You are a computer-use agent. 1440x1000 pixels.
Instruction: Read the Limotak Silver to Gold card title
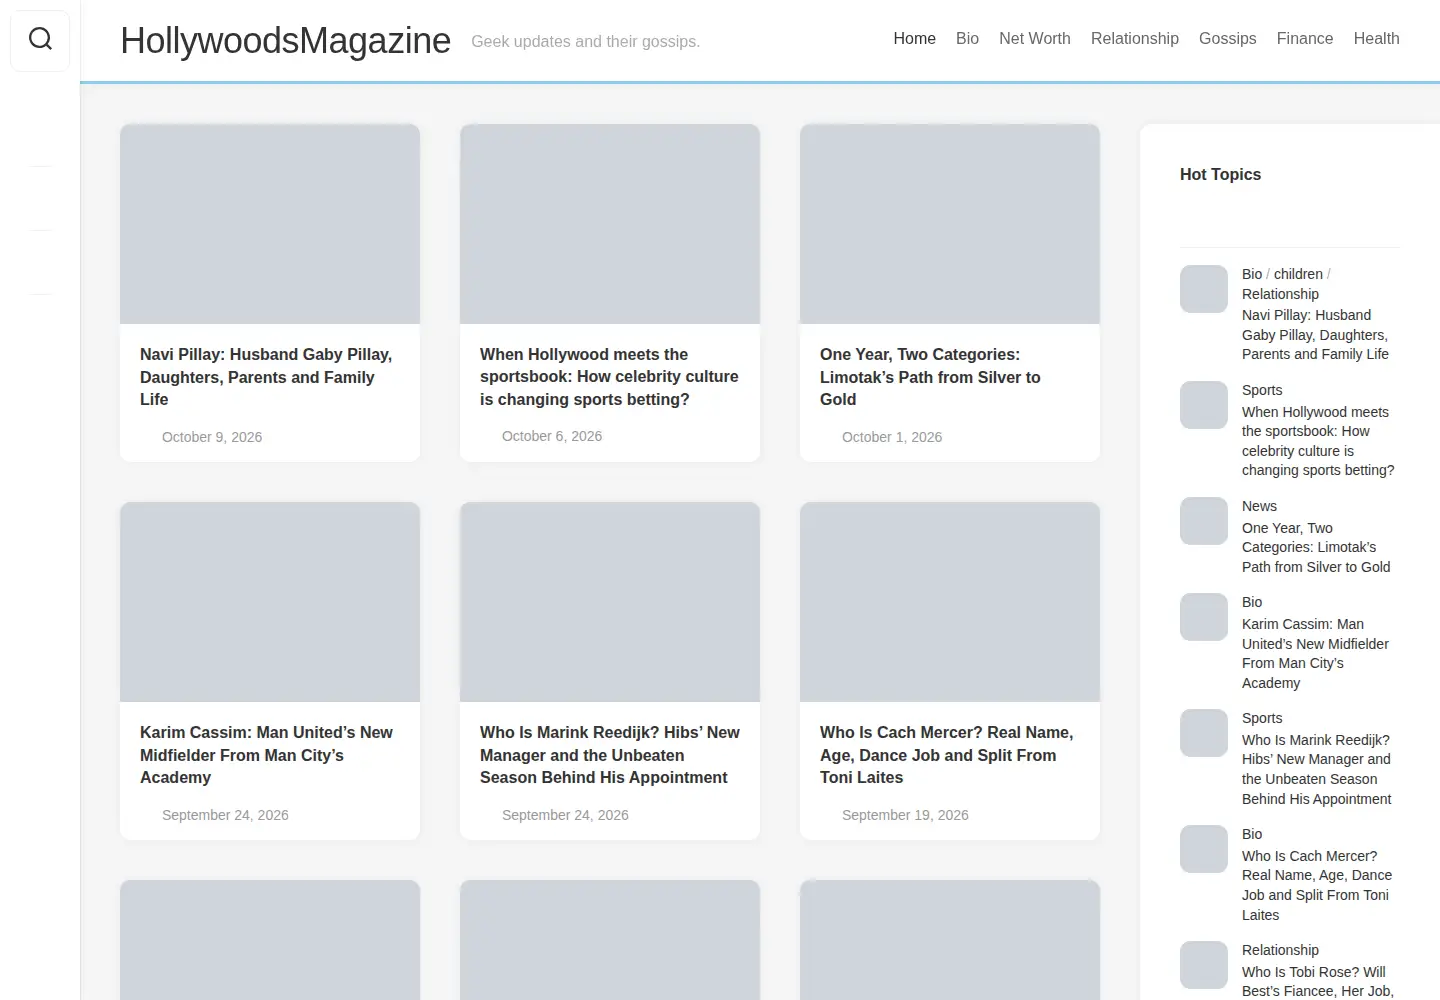pos(930,377)
